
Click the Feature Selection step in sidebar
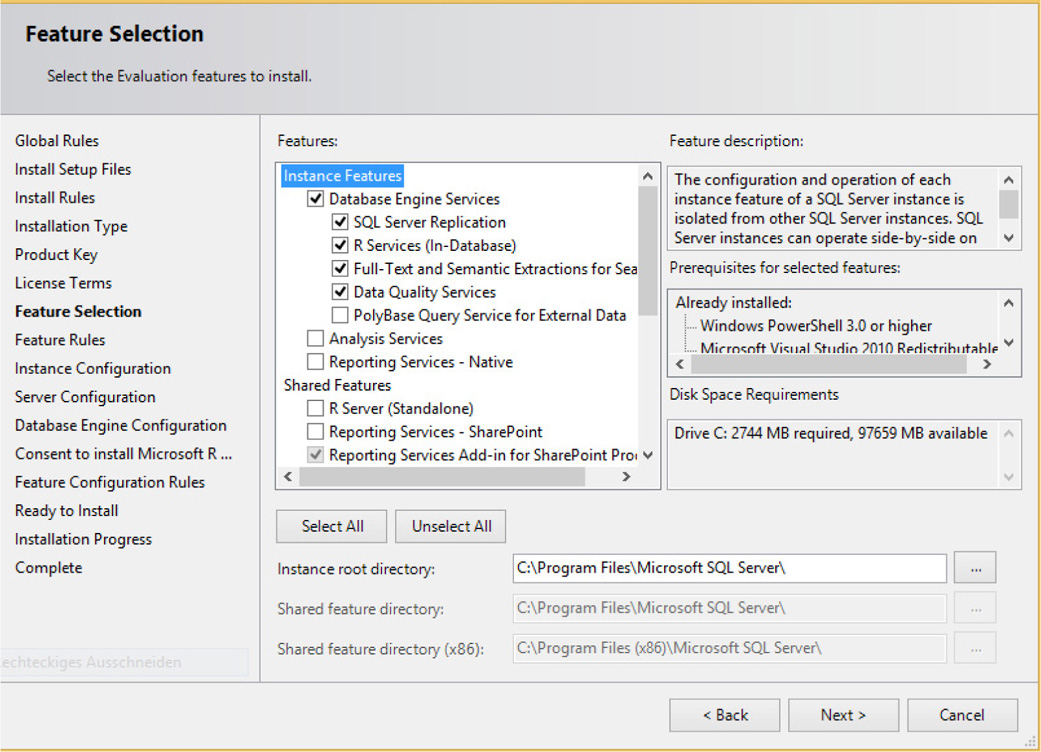(x=78, y=311)
